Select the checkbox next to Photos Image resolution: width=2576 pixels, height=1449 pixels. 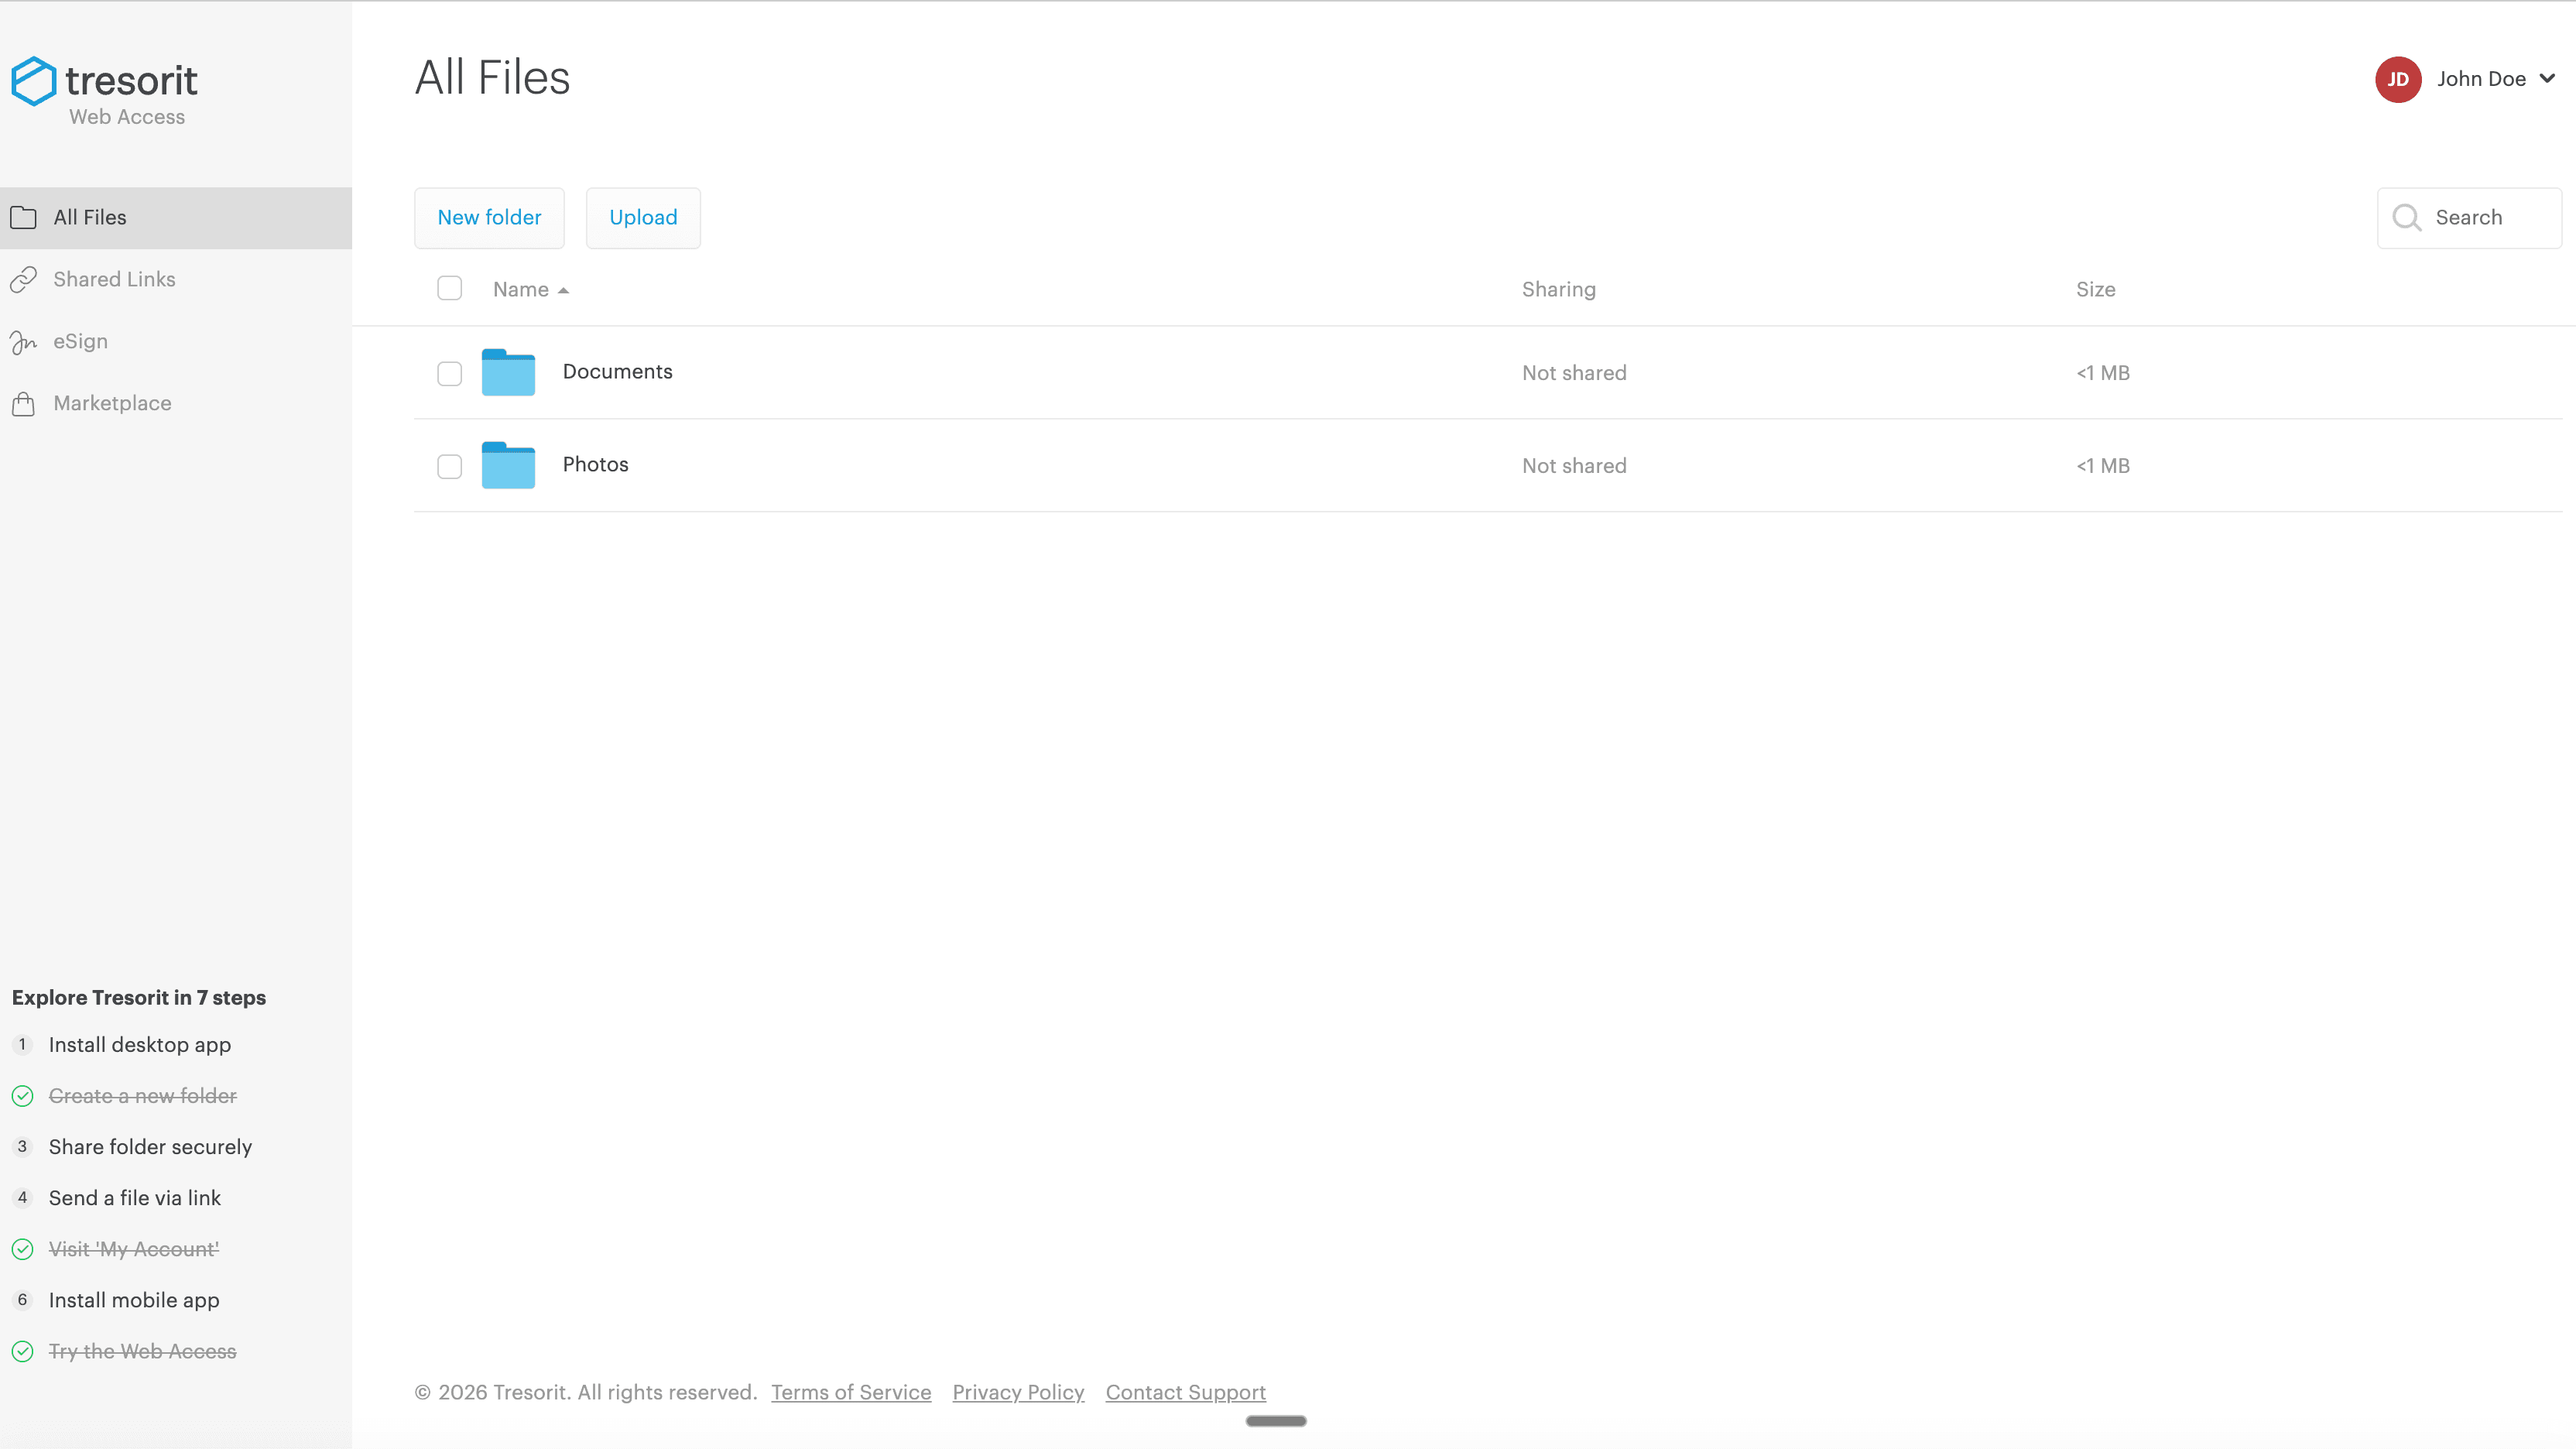[x=449, y=466]
